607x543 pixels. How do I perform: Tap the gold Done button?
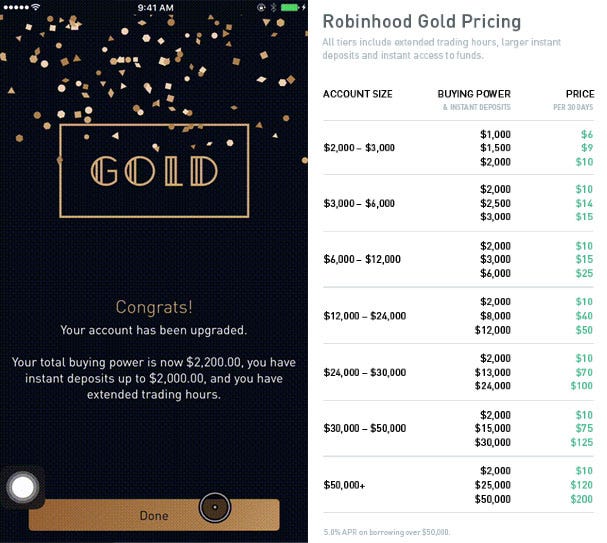(x=154, y=515)
